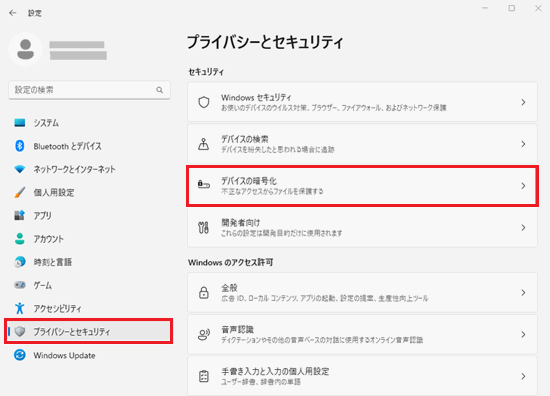
Task: Open 手書き入力と入力の個人用設定
Action: click(362, 376)
